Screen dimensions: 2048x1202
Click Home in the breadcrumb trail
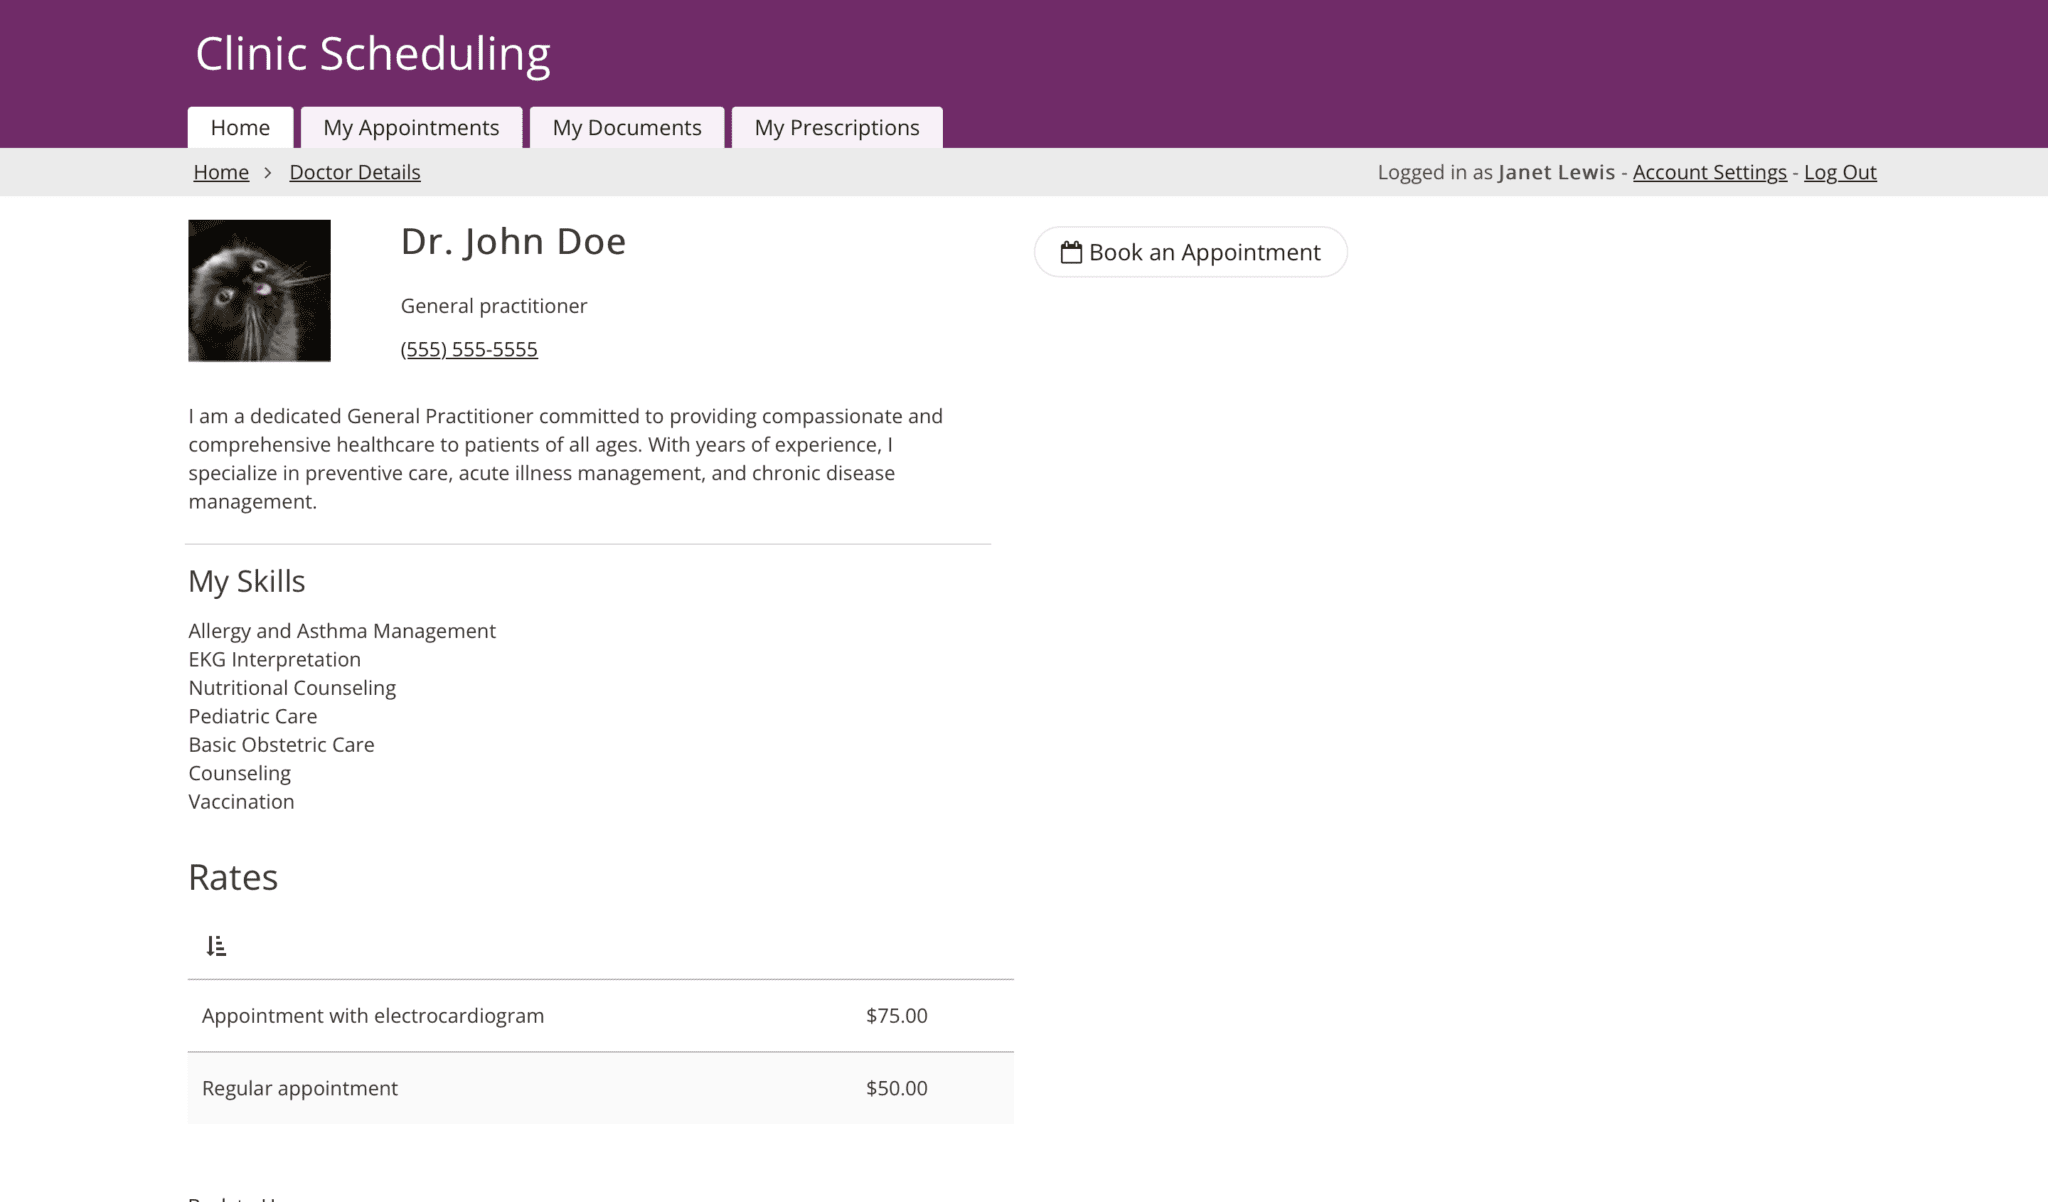pyautogui.click(x=220, y=172)
